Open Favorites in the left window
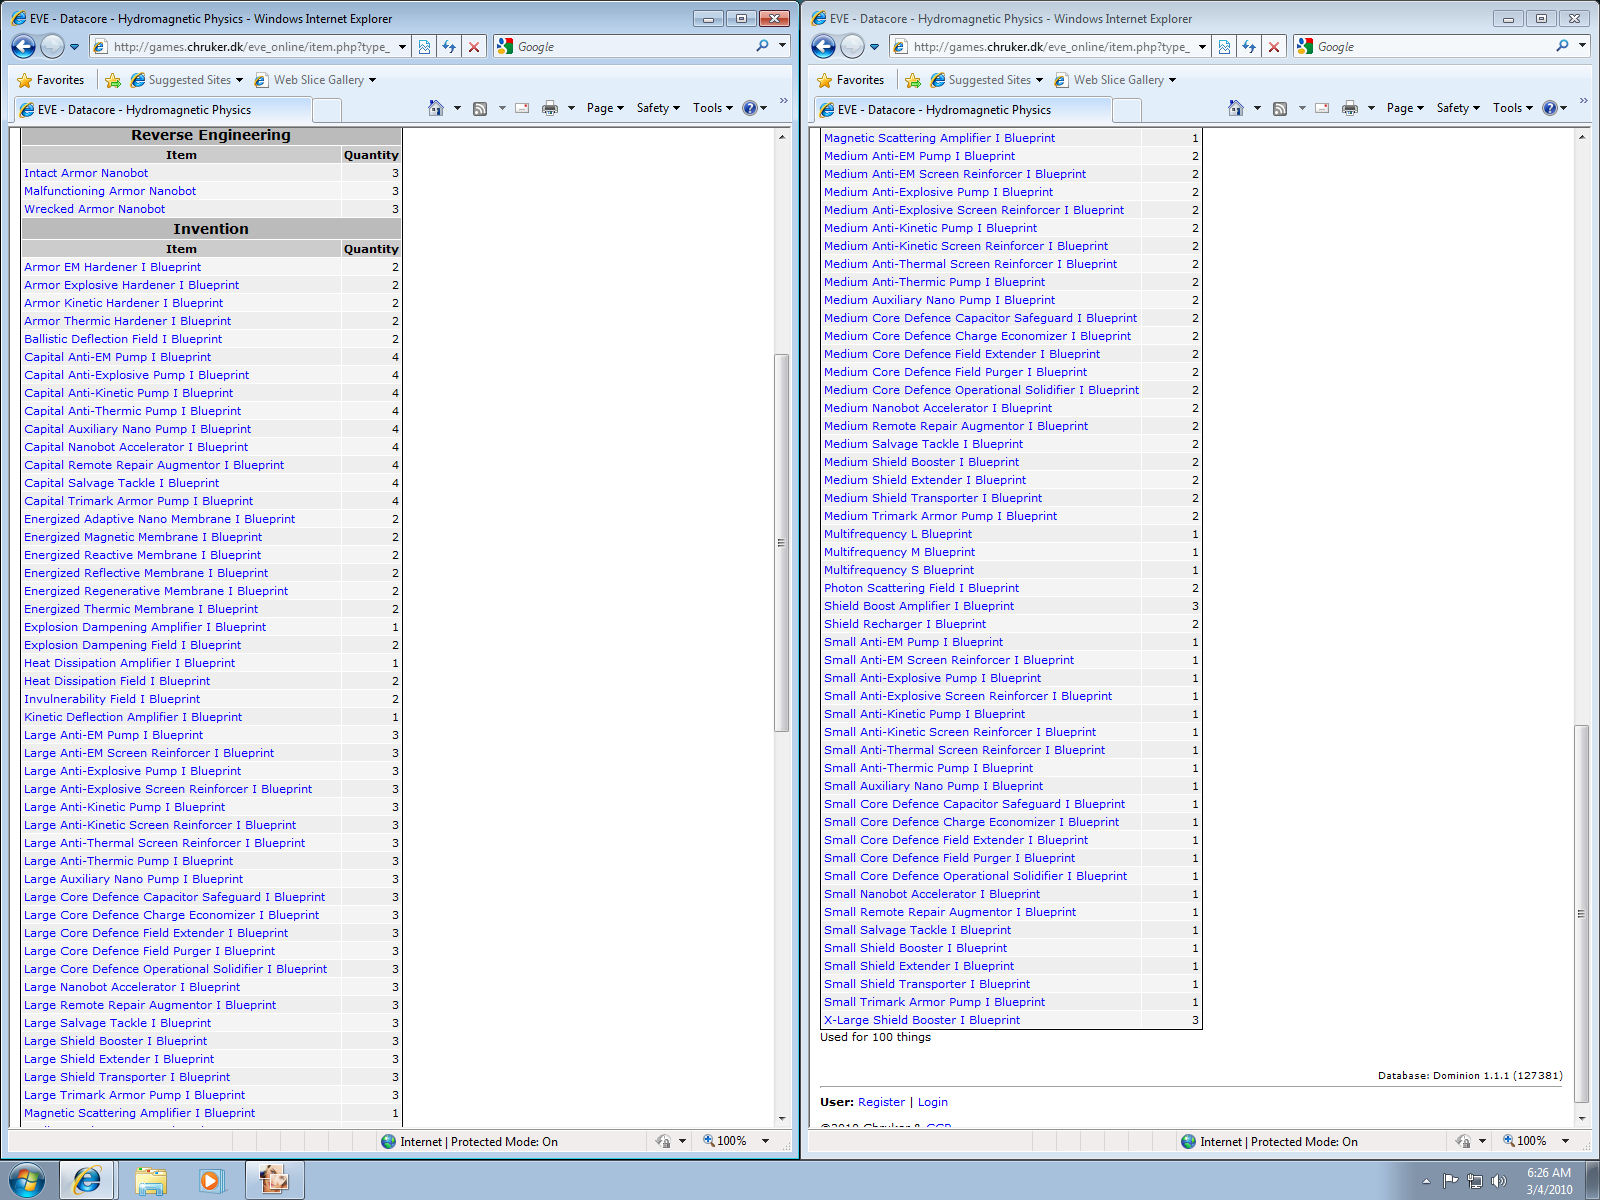 tap(51, 80)
